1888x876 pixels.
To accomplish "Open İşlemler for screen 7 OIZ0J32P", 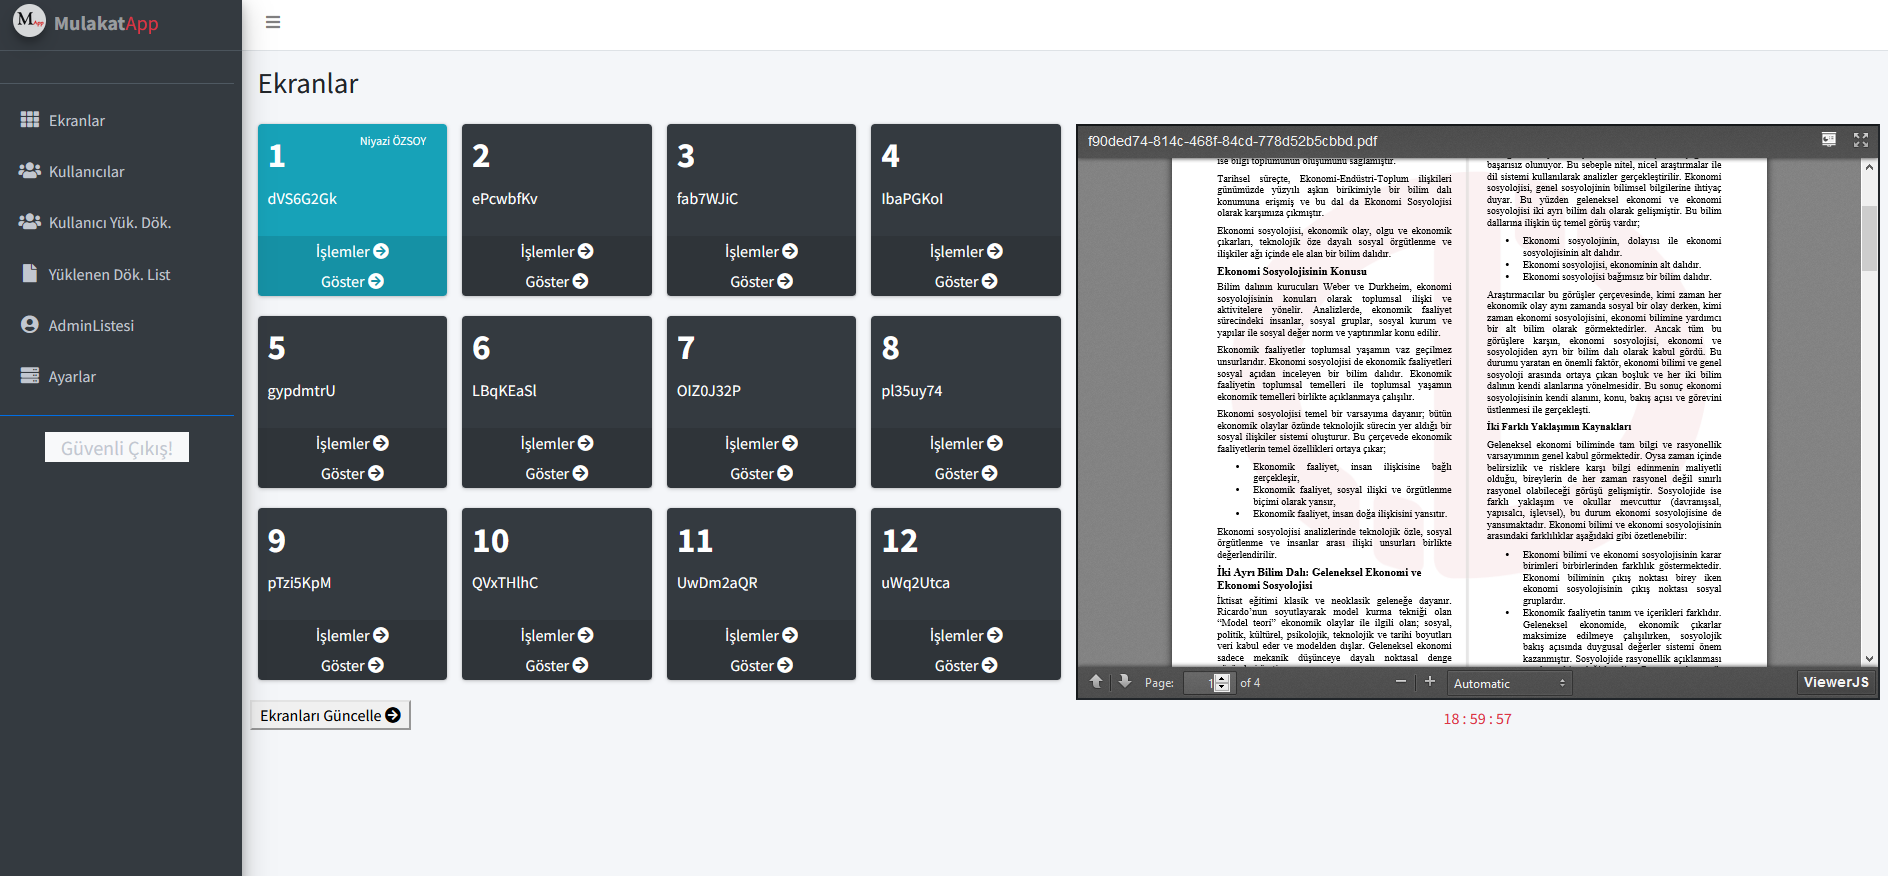I will point(761,443).
